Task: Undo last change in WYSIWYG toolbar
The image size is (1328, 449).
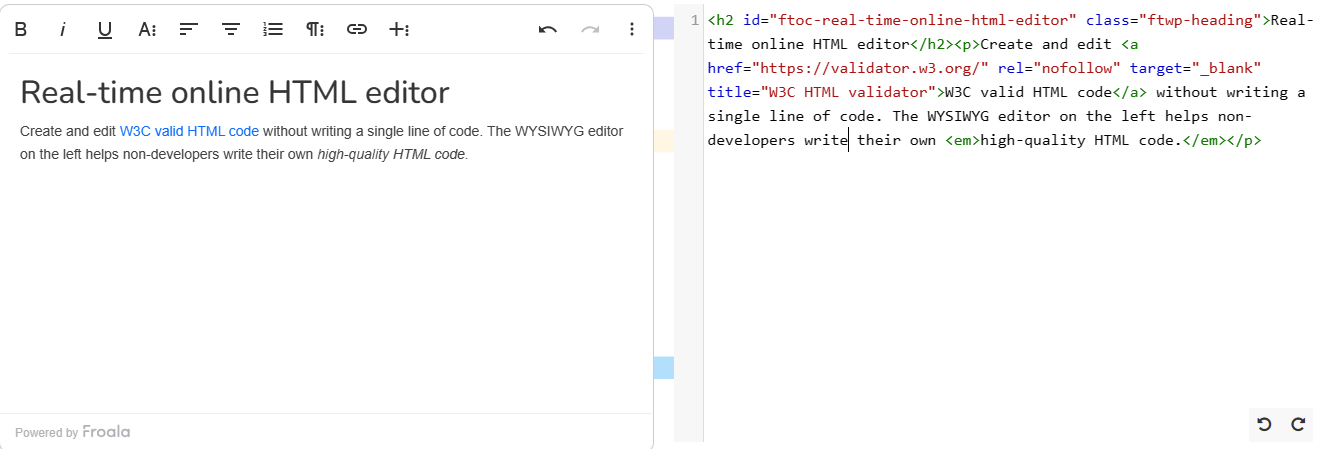Action: click(x=547, y=29)
